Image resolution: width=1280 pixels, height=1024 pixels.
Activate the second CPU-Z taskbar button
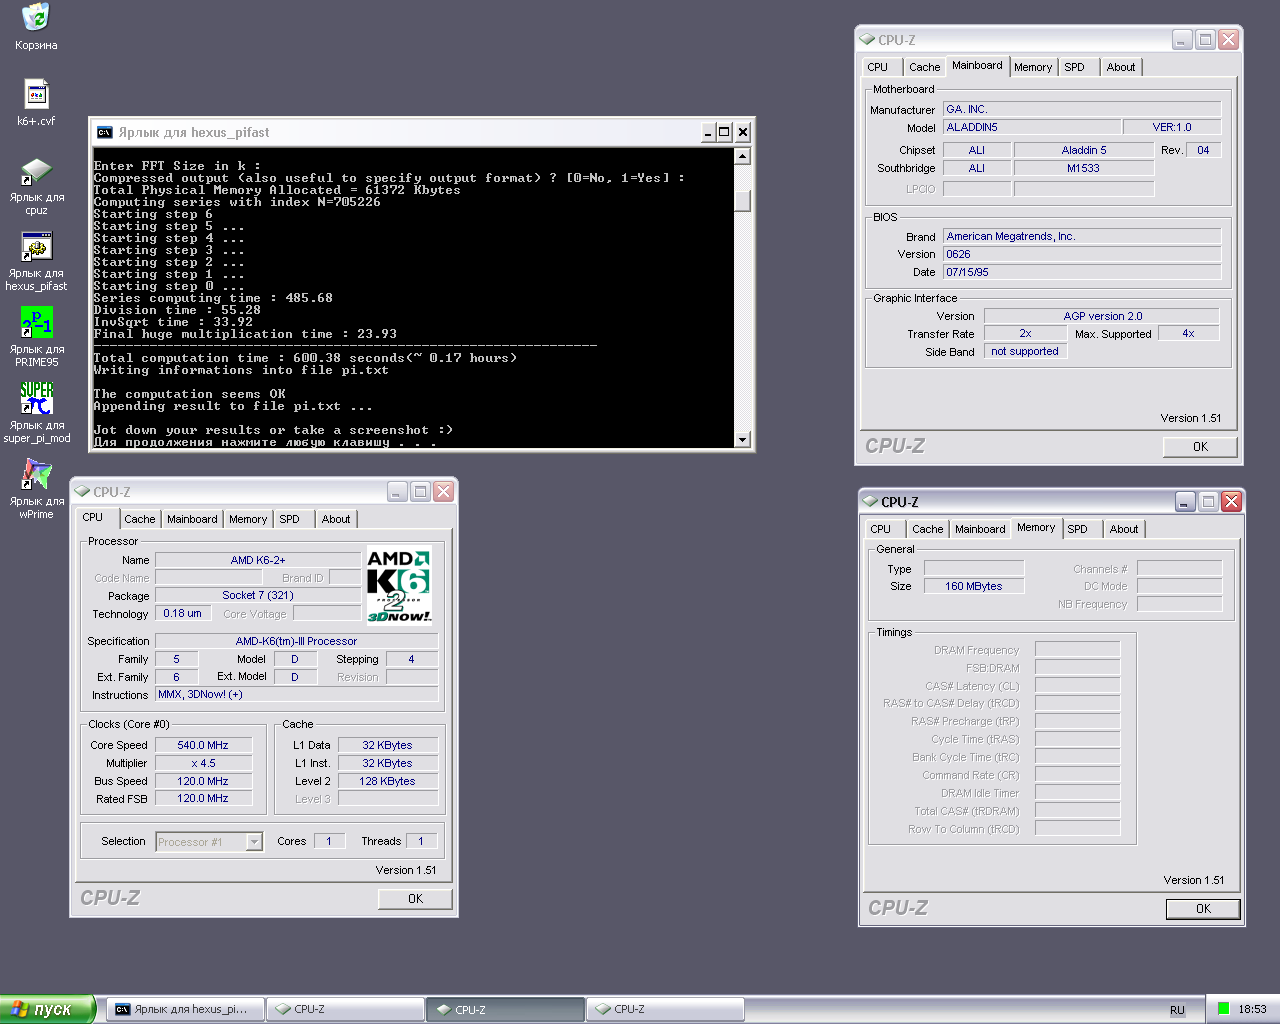click(x=505, y=1009)
